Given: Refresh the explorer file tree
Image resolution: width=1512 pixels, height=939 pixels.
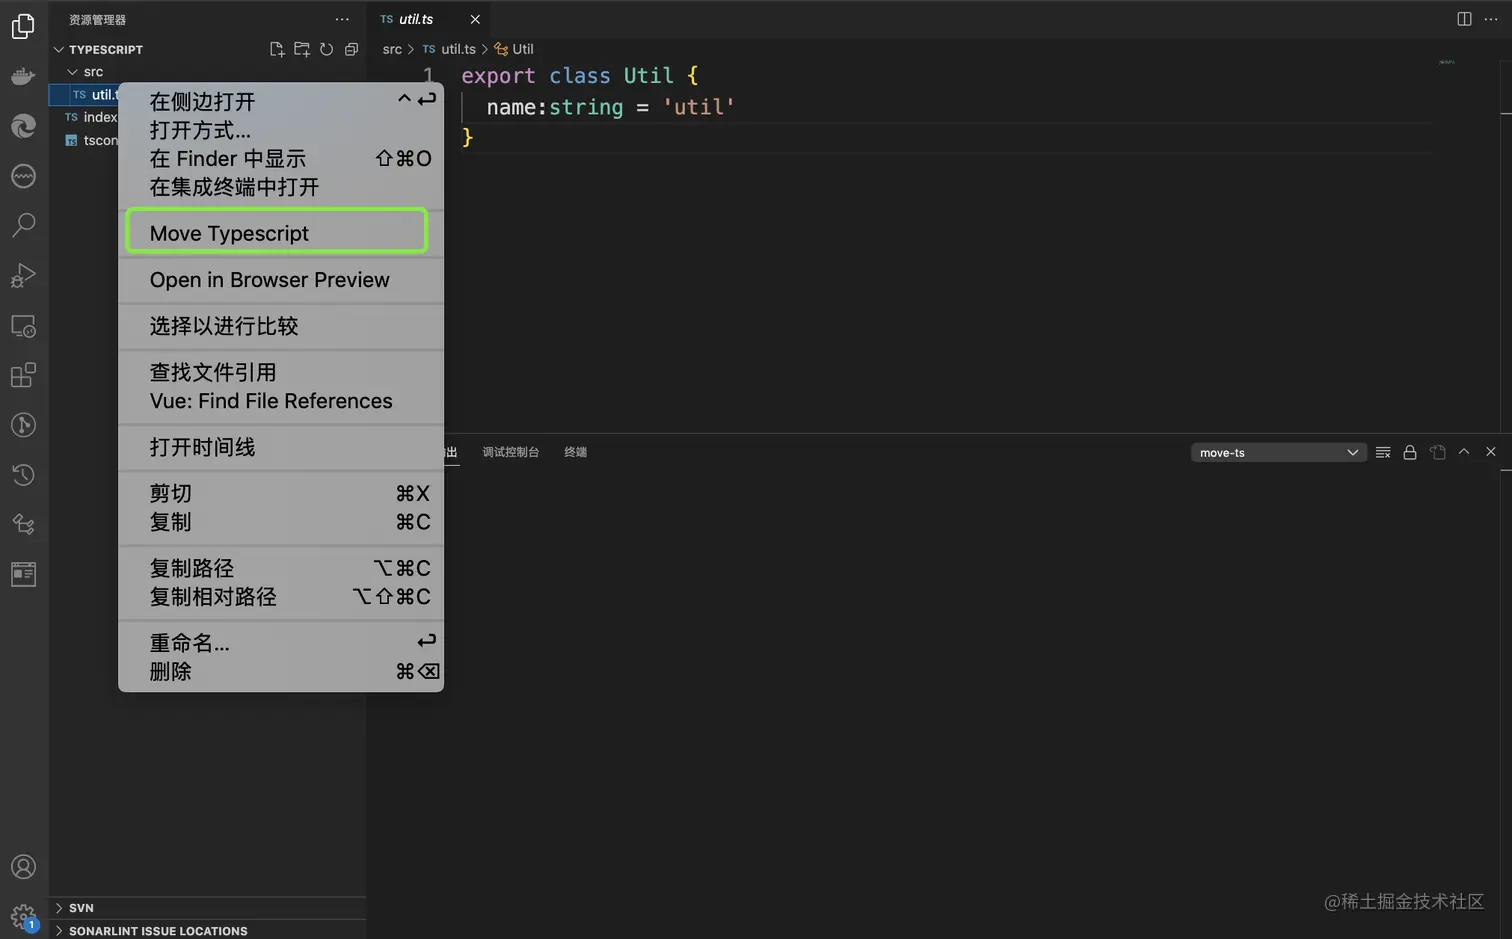Looking at the screenshot, I should [x=327, y=49].
